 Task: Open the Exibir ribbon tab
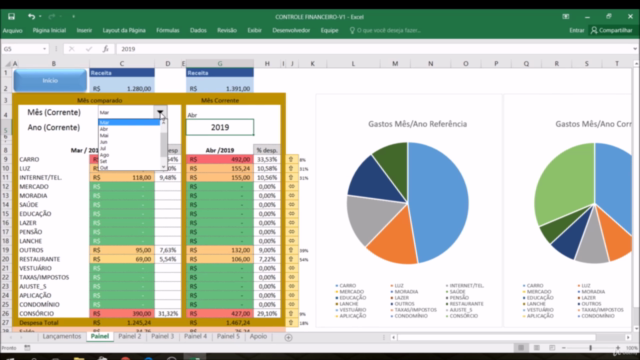click(254, 30)
